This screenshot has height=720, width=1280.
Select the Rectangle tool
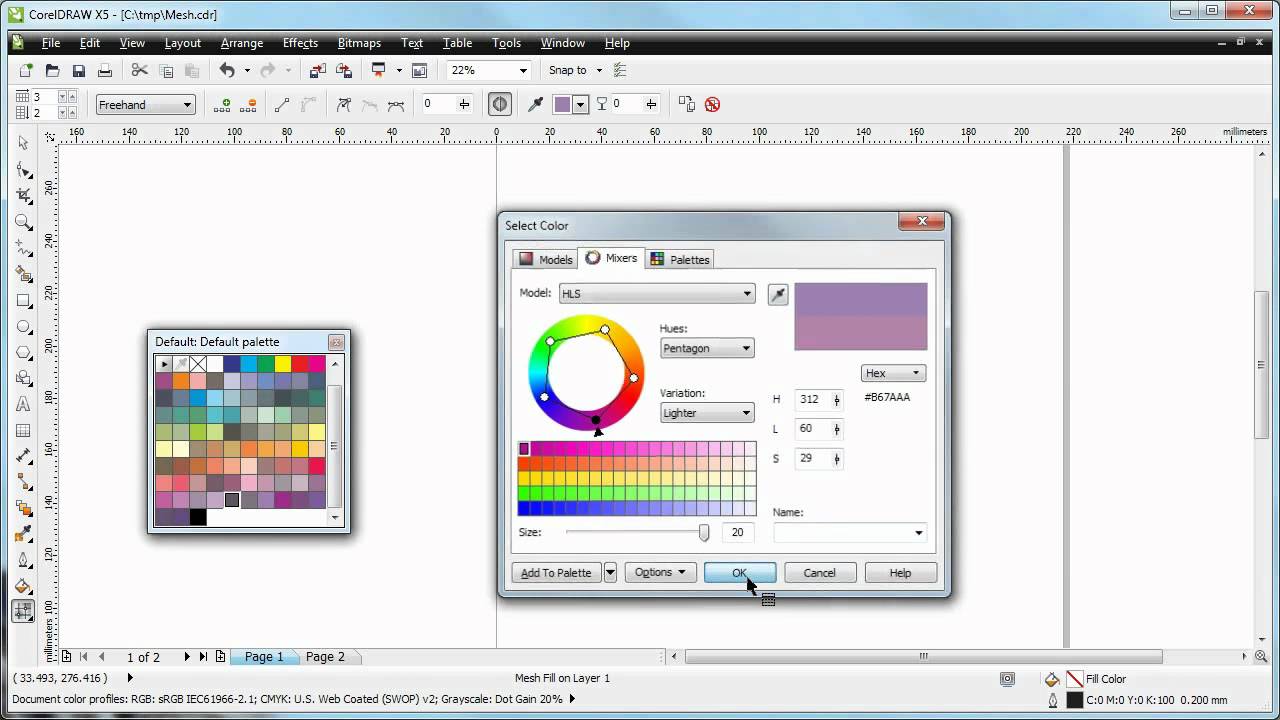[x=23, y=300]
